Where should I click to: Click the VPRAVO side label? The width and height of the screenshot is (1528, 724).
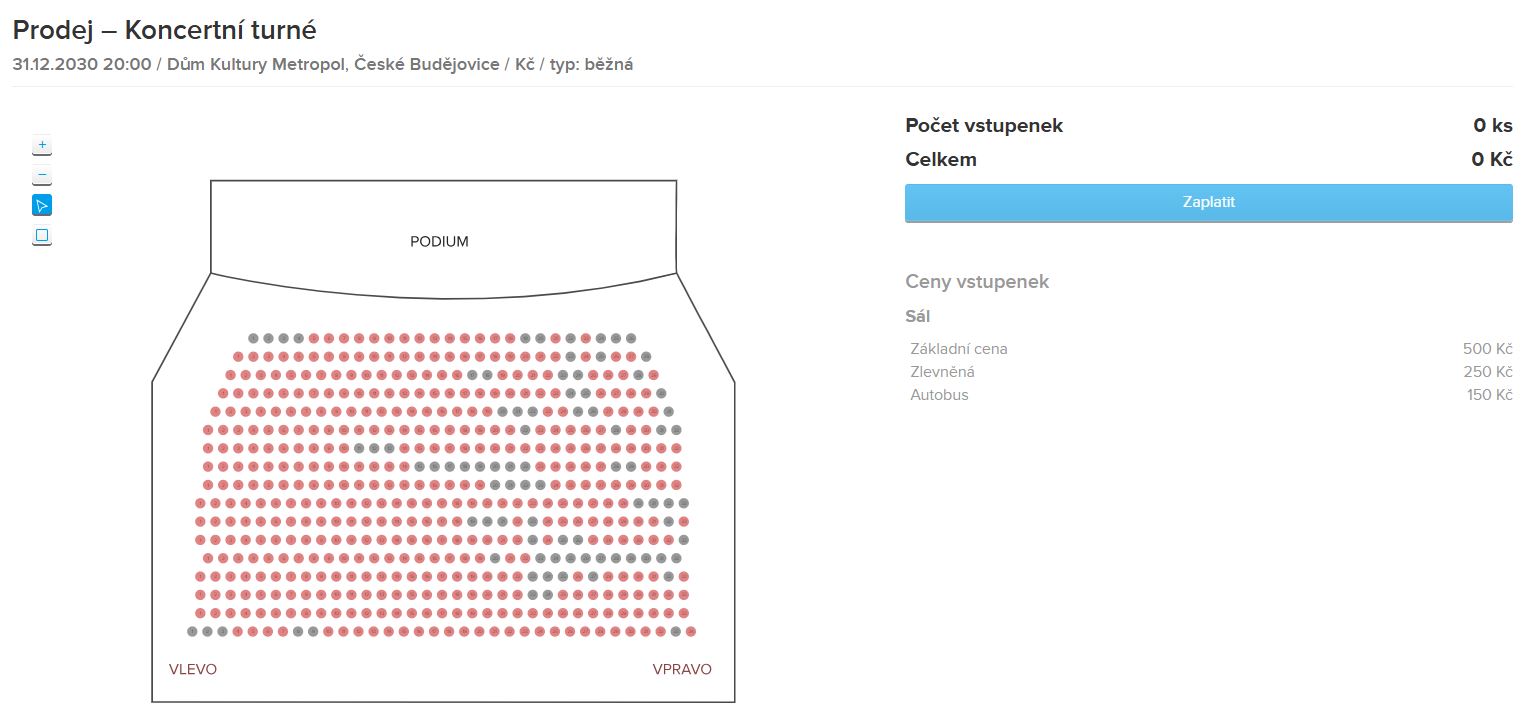pos(682,669)
